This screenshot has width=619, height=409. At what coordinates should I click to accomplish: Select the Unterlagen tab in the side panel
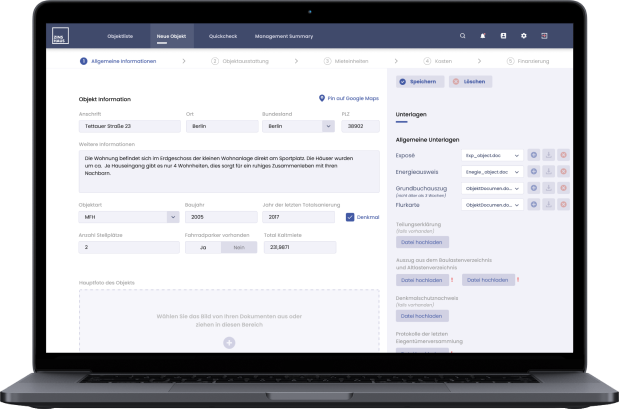tap(411, 114)
